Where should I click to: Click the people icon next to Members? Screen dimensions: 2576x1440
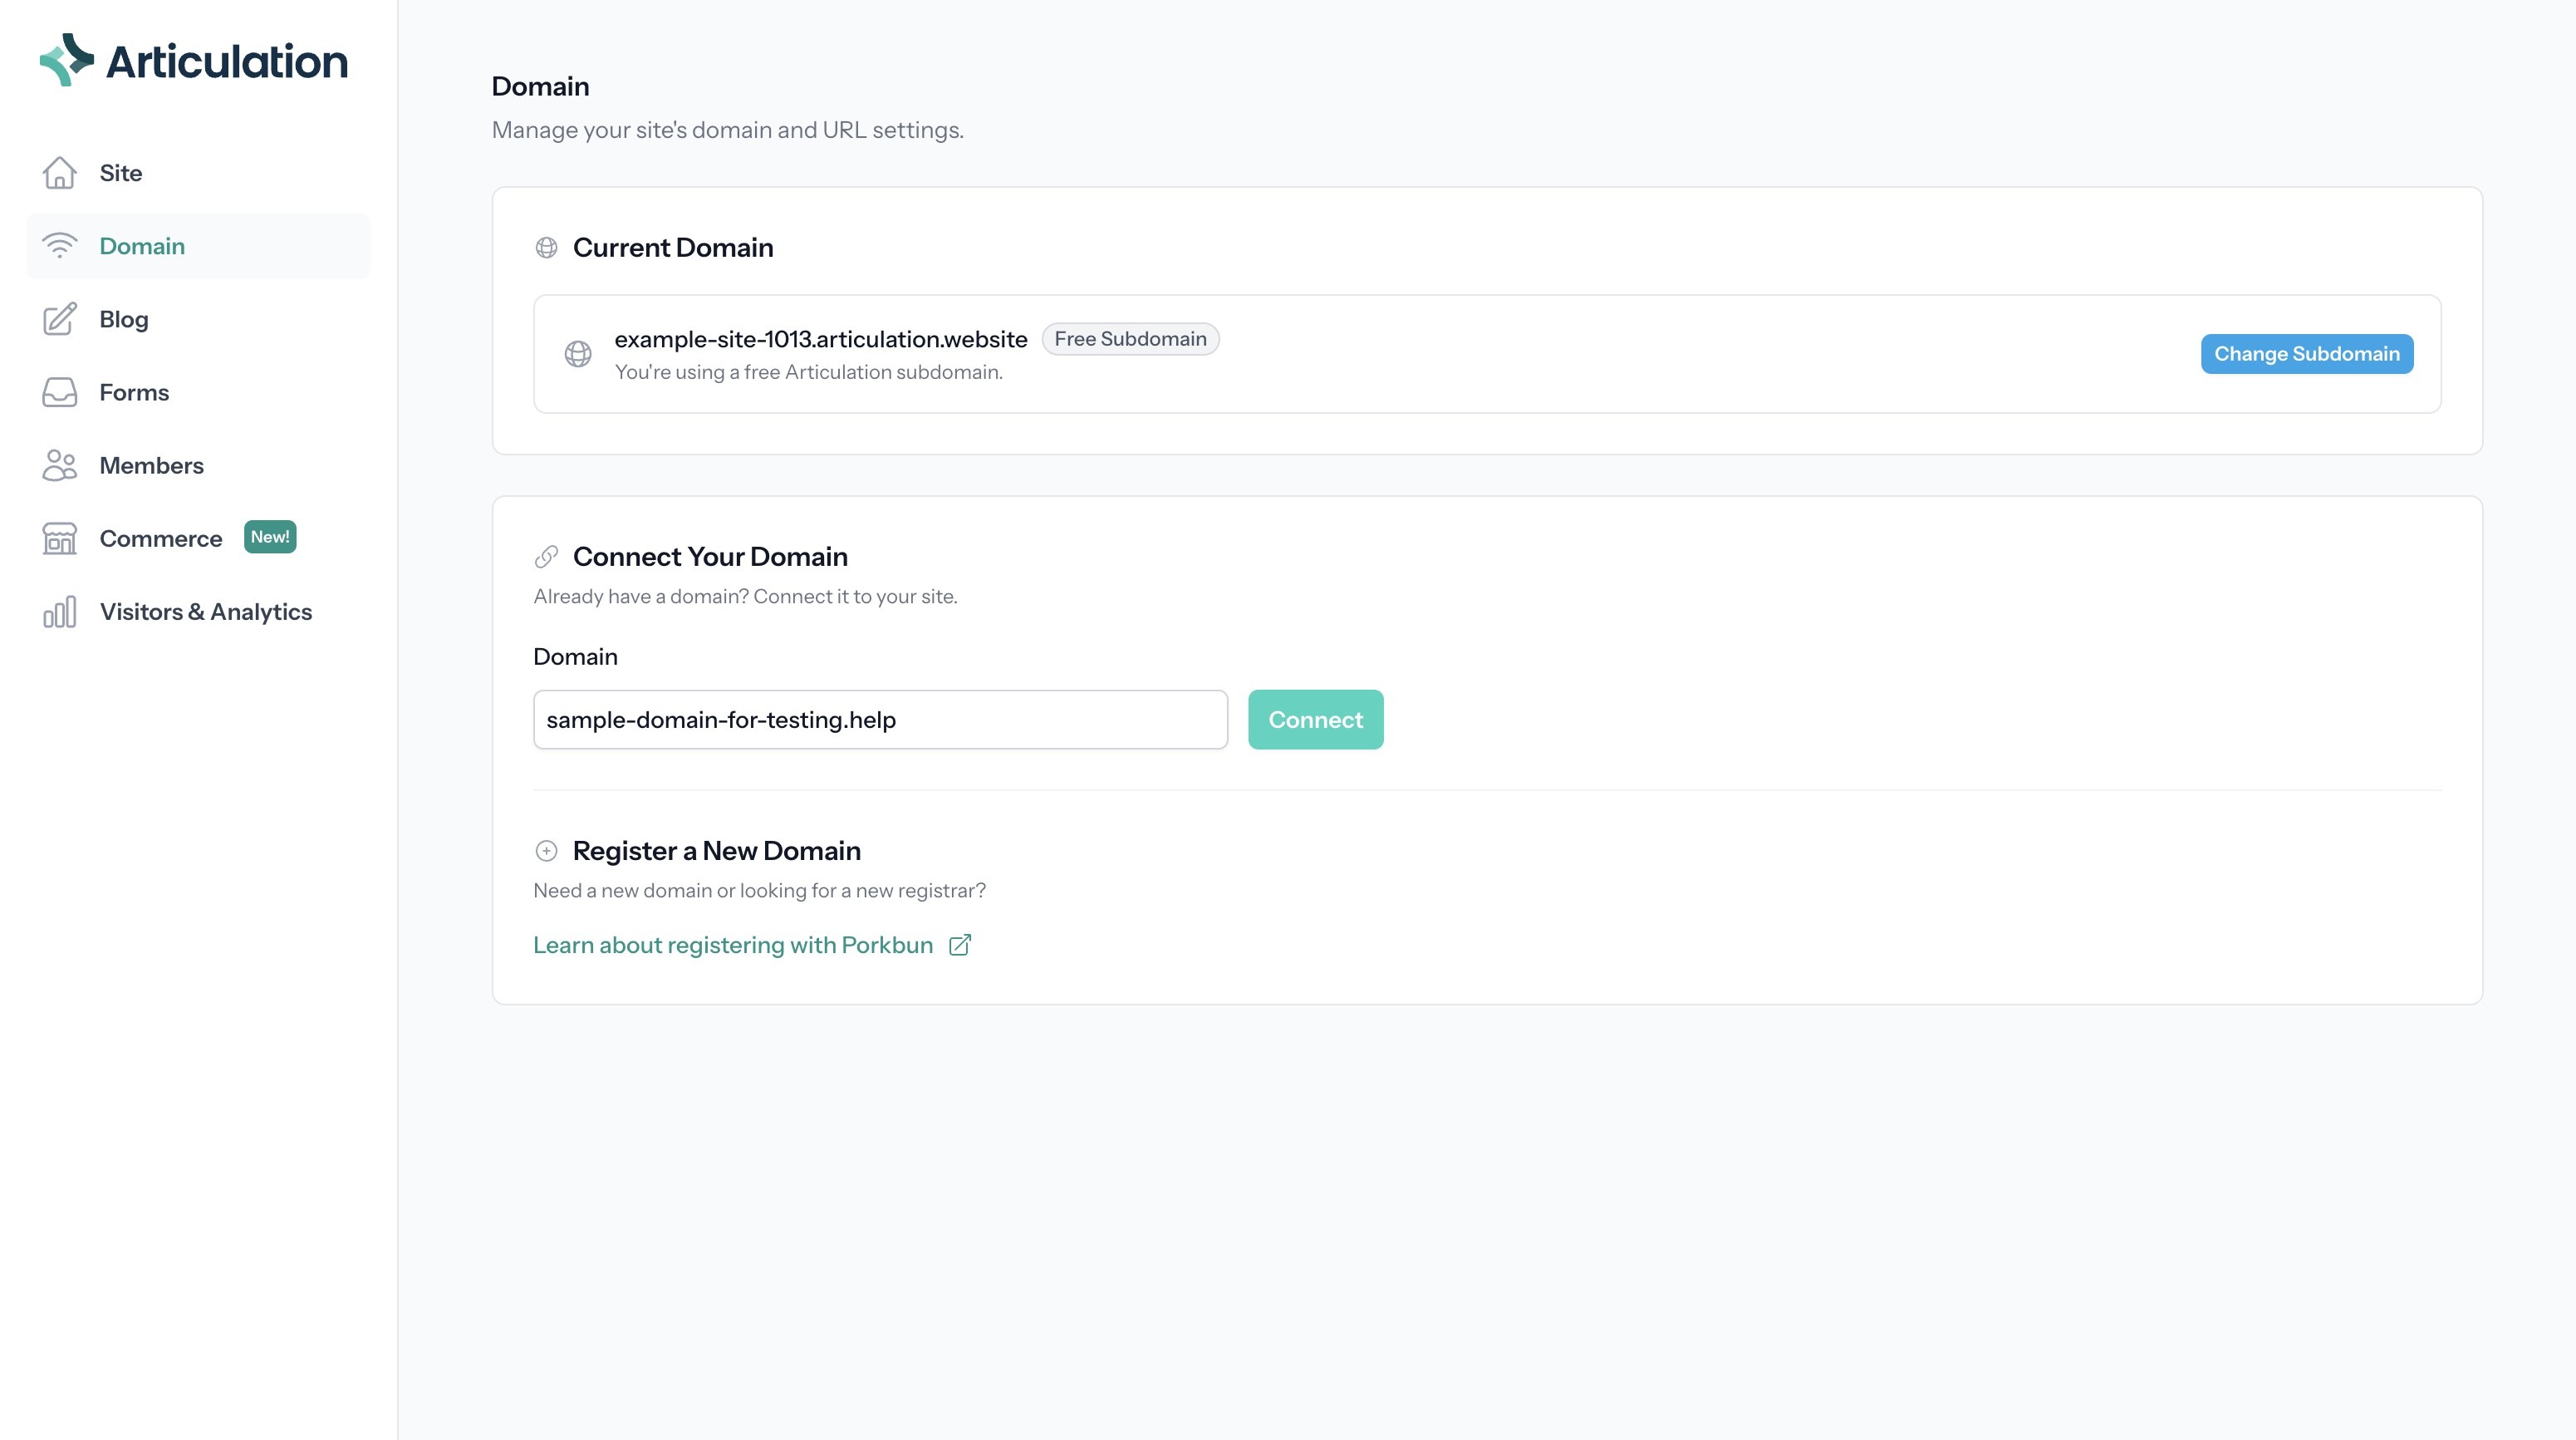pyautogui.click(x=60, y=465)
